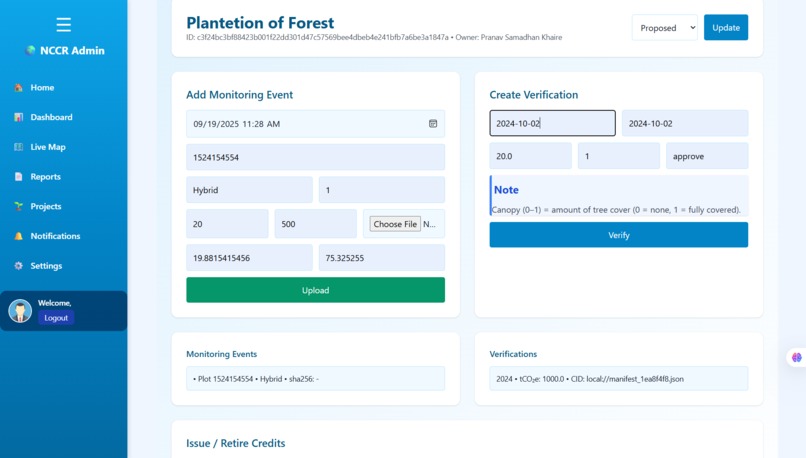This screenshot has width=806, height=458.
Task: Click the Monitoring Events heading
Action: (x=222, y=354)
